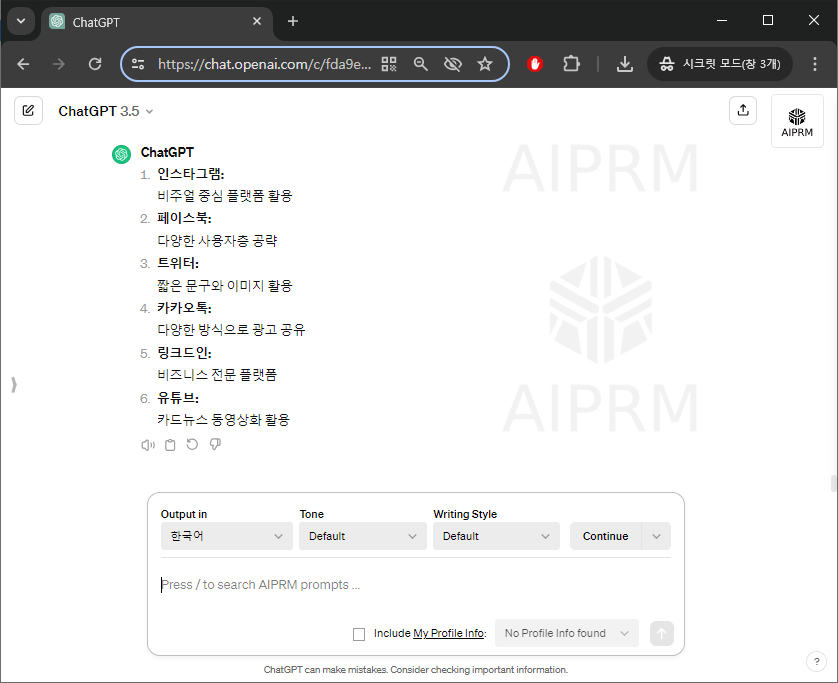Click the share conversation icon
This screenshot has width=838, height=683.
(x=743, y=111)
